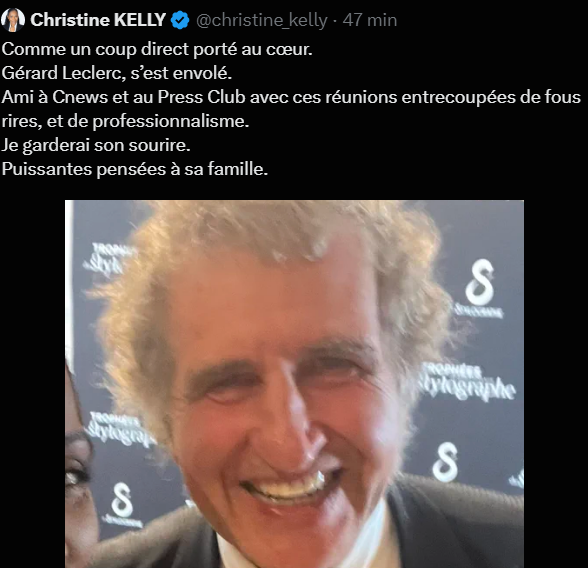Click the text 'rires, et de professionnalisme.'
The height and width of the screenshot is (568, 588).
pos(125,121)
